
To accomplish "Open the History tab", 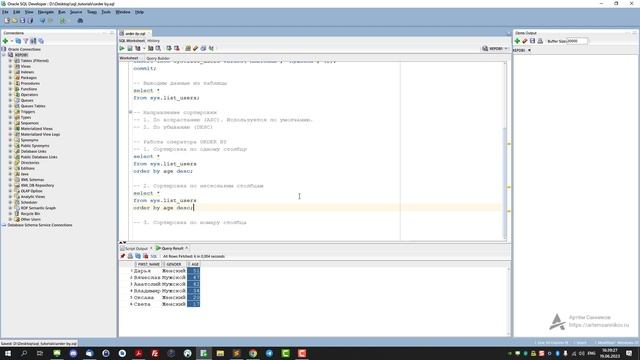I will click(x=153, y=41).
